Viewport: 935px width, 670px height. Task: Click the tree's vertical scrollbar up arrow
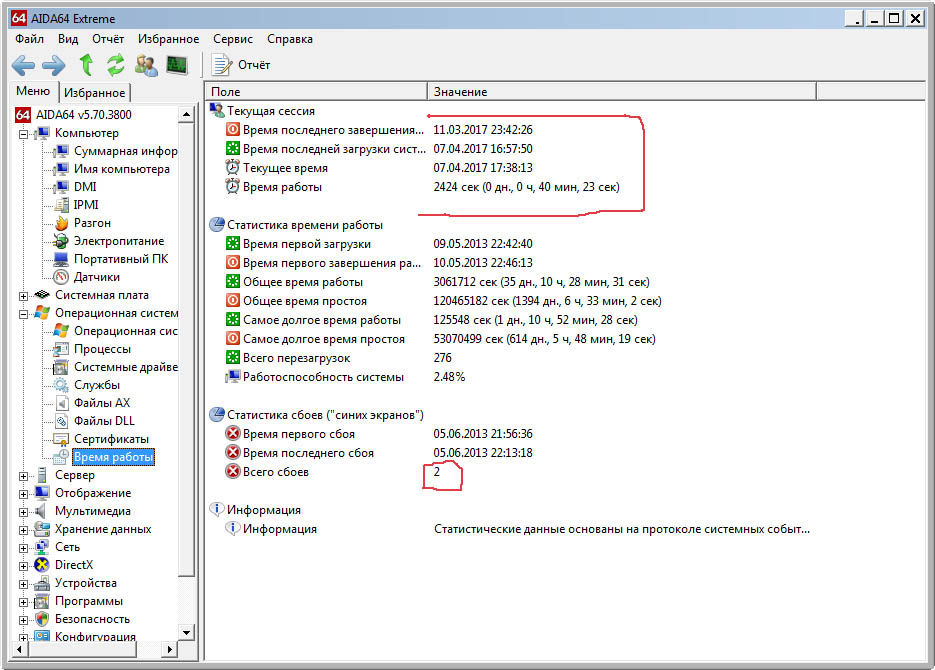[187, 114]
